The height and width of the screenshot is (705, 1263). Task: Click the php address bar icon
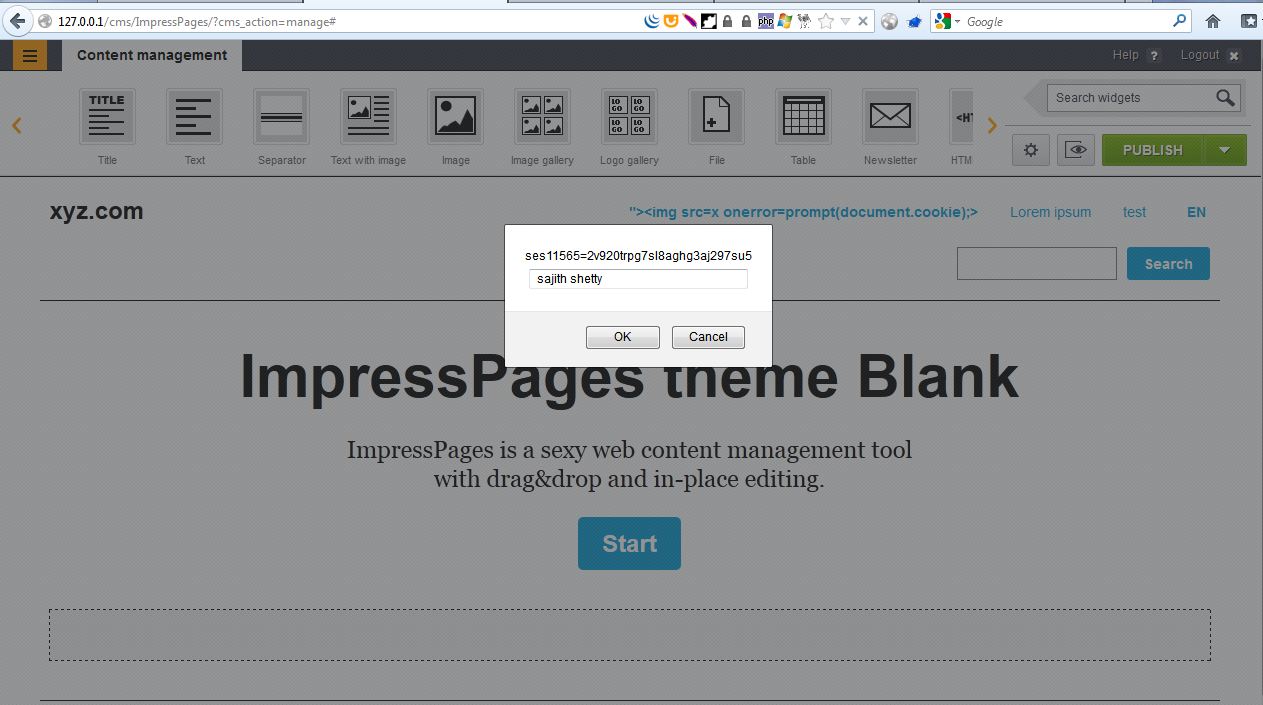click(x=766, y=21)
